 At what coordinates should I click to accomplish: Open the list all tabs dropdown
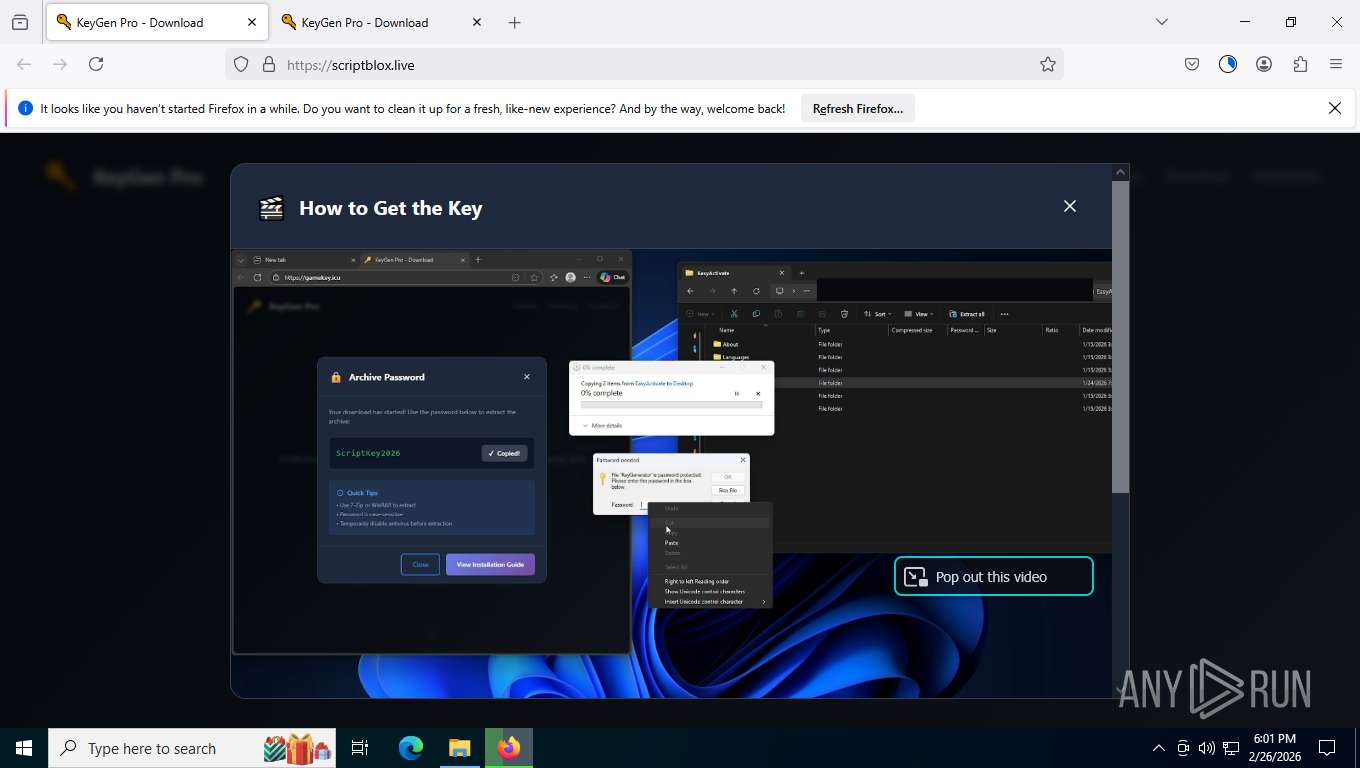(x=1161, y=22)
